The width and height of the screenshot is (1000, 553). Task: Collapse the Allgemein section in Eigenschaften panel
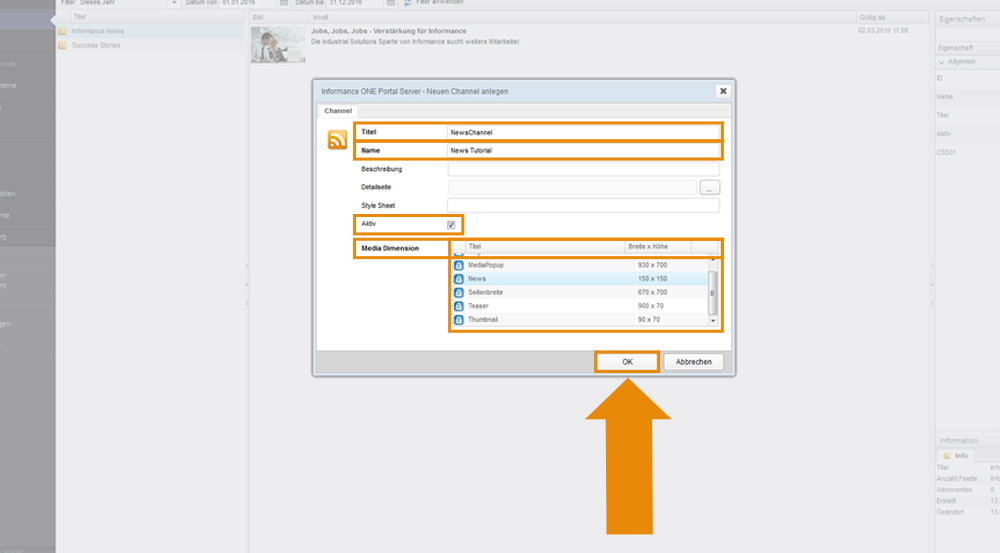click(942, 62)
